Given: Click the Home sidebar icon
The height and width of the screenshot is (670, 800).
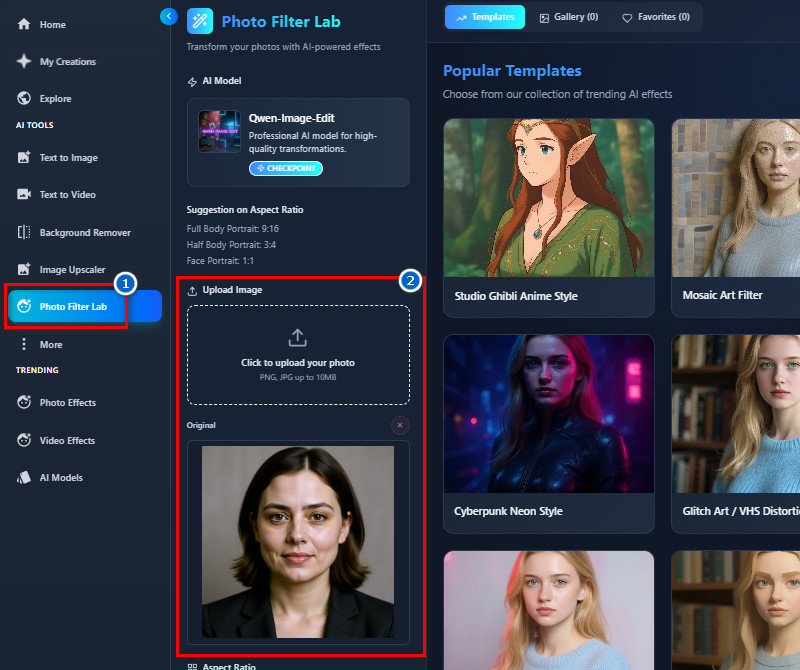Looking at the screenshot, I should pos(24,24).
